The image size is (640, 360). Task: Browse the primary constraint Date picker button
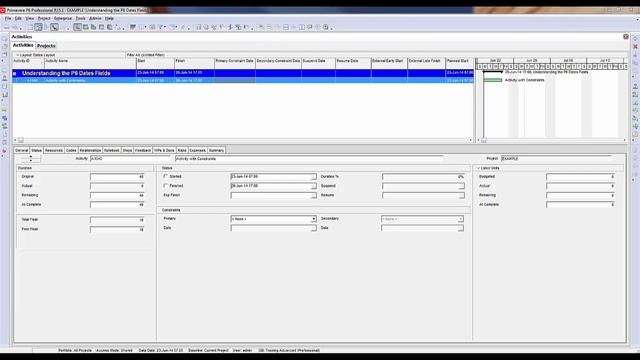pyautogui.click(x=313, y=229)
